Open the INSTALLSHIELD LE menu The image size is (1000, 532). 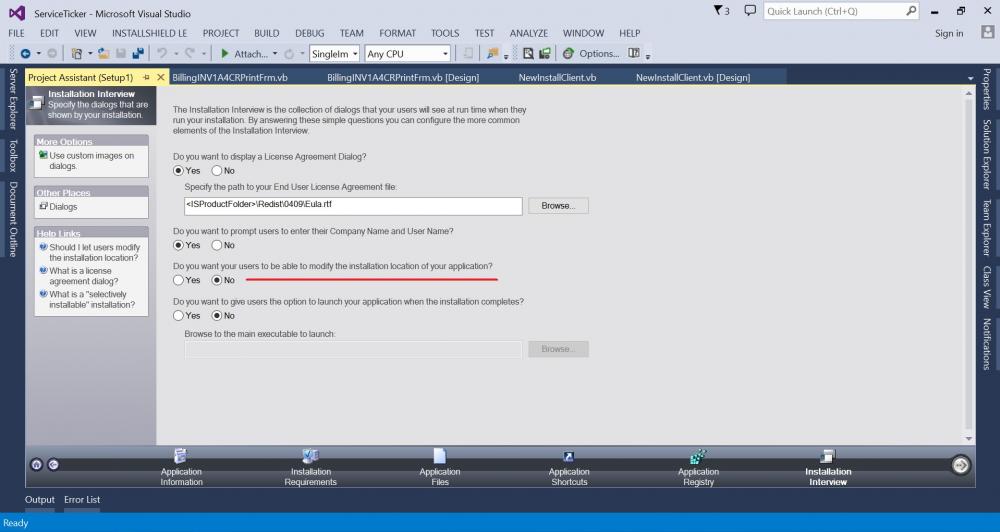point(149,33)
